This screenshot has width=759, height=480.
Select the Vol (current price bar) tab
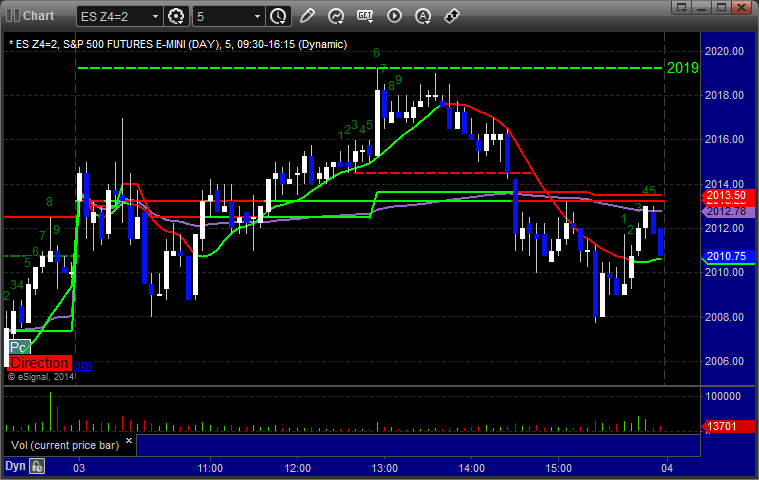[x=65, y=445]
